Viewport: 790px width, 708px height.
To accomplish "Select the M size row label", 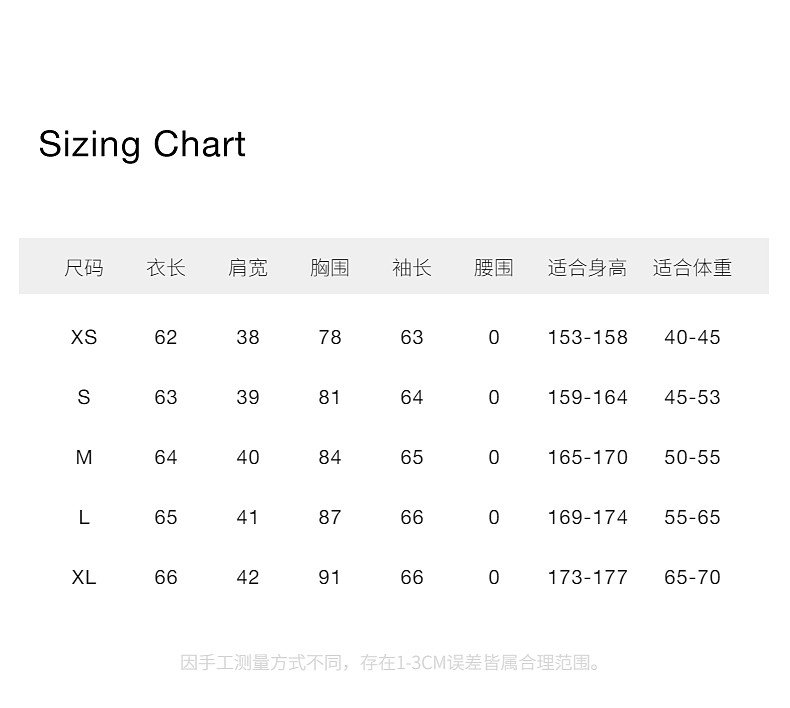I will [x=84, y=458].
